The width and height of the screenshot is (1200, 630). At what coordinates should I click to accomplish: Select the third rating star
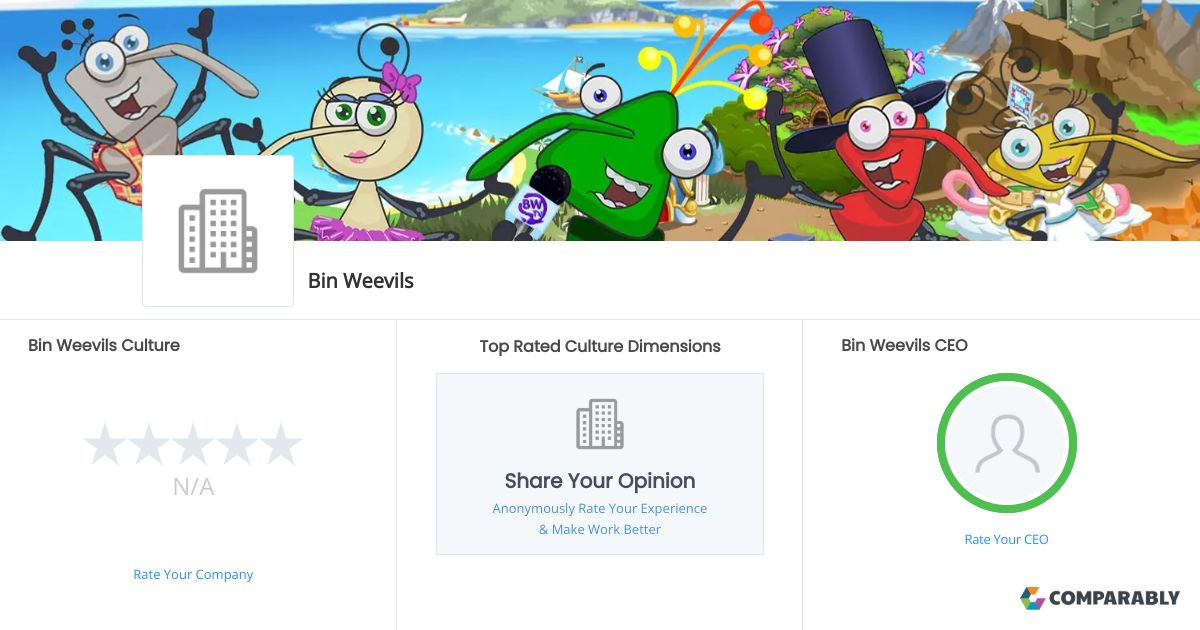193,445
